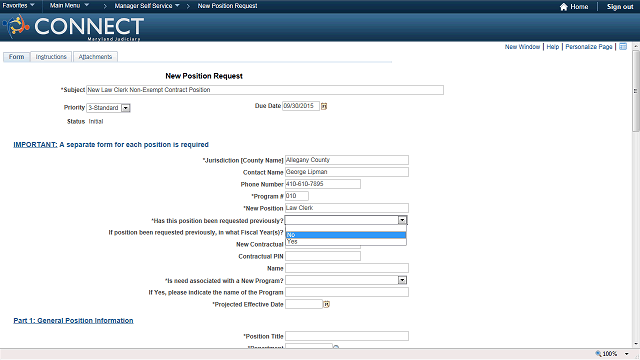Click the IMPORTANT heading link

[x=35, y=144]
